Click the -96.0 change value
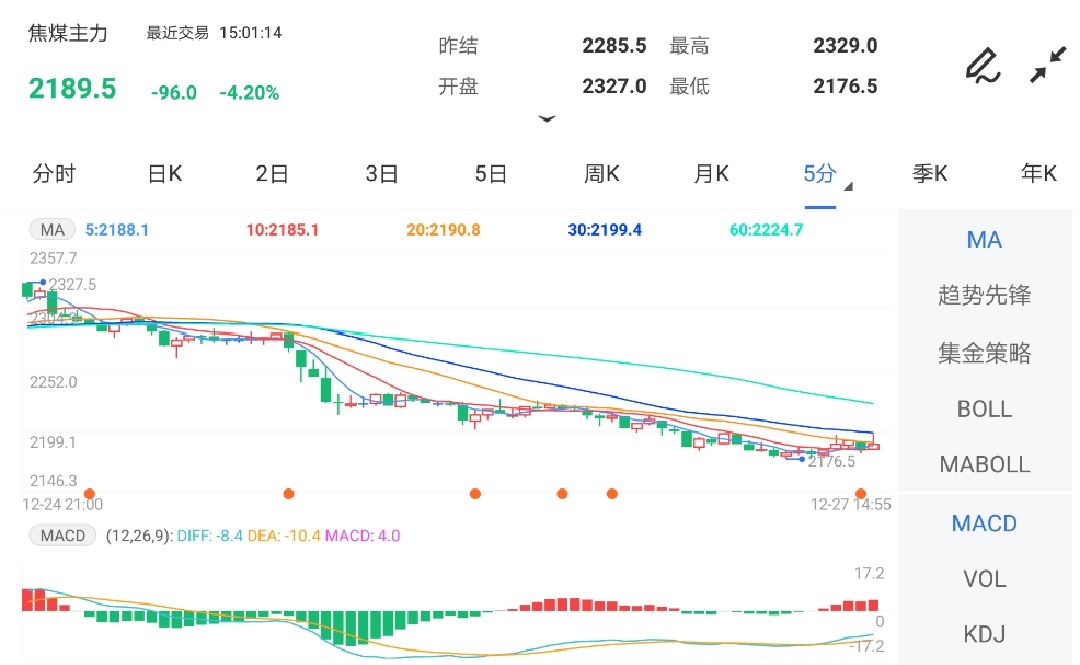 (174, 92)
